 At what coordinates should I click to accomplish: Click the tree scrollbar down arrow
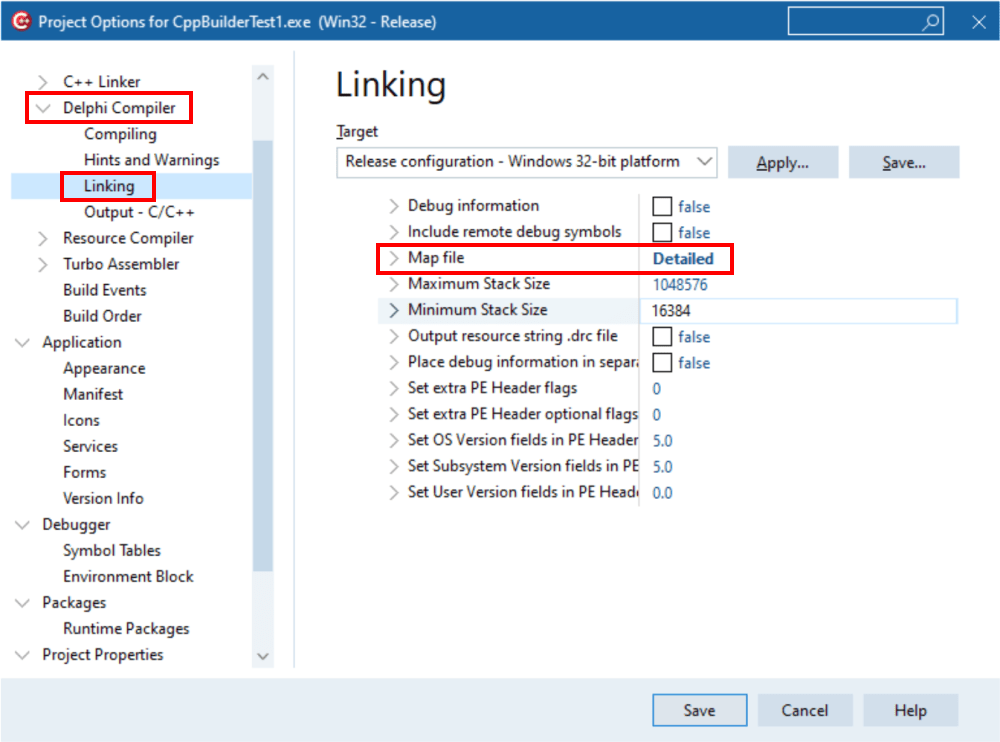coord(263,656)
